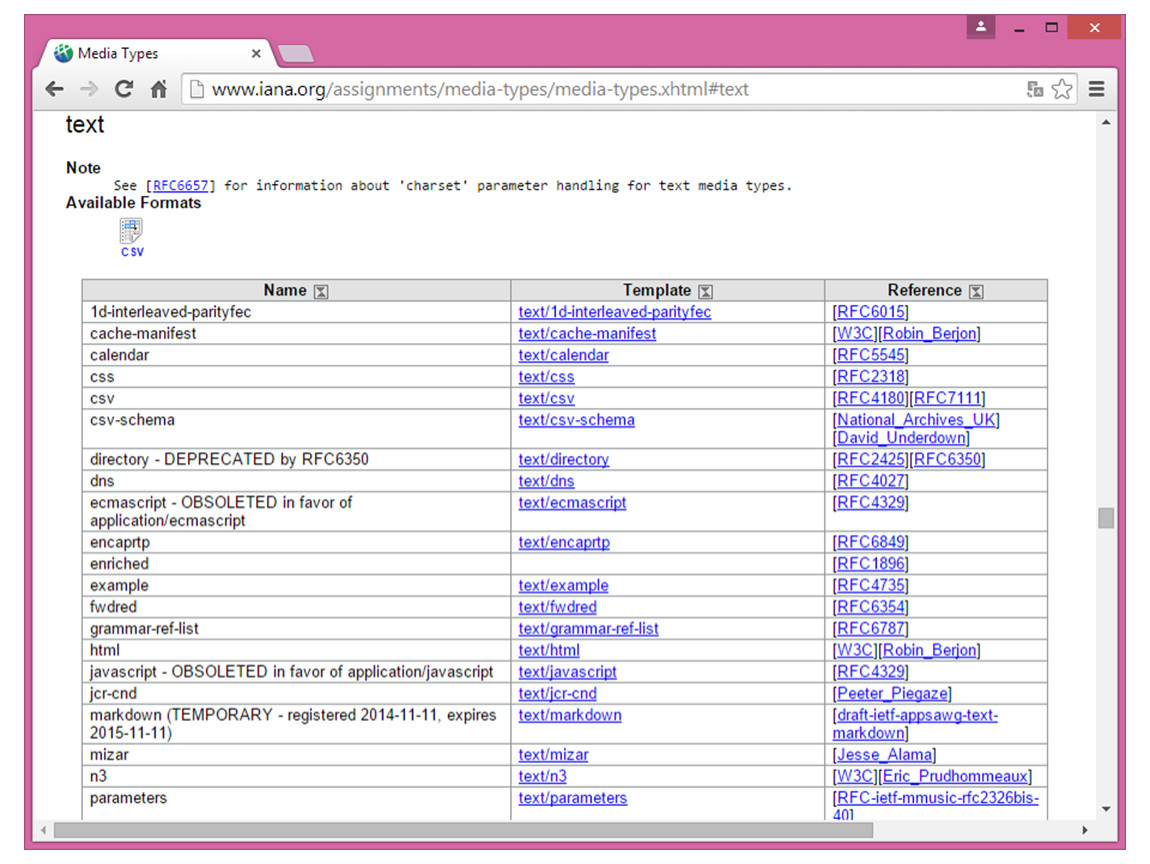Open the text/example template link
The width and height of the screenshot is (1150, 864).
tap(563, 585)
